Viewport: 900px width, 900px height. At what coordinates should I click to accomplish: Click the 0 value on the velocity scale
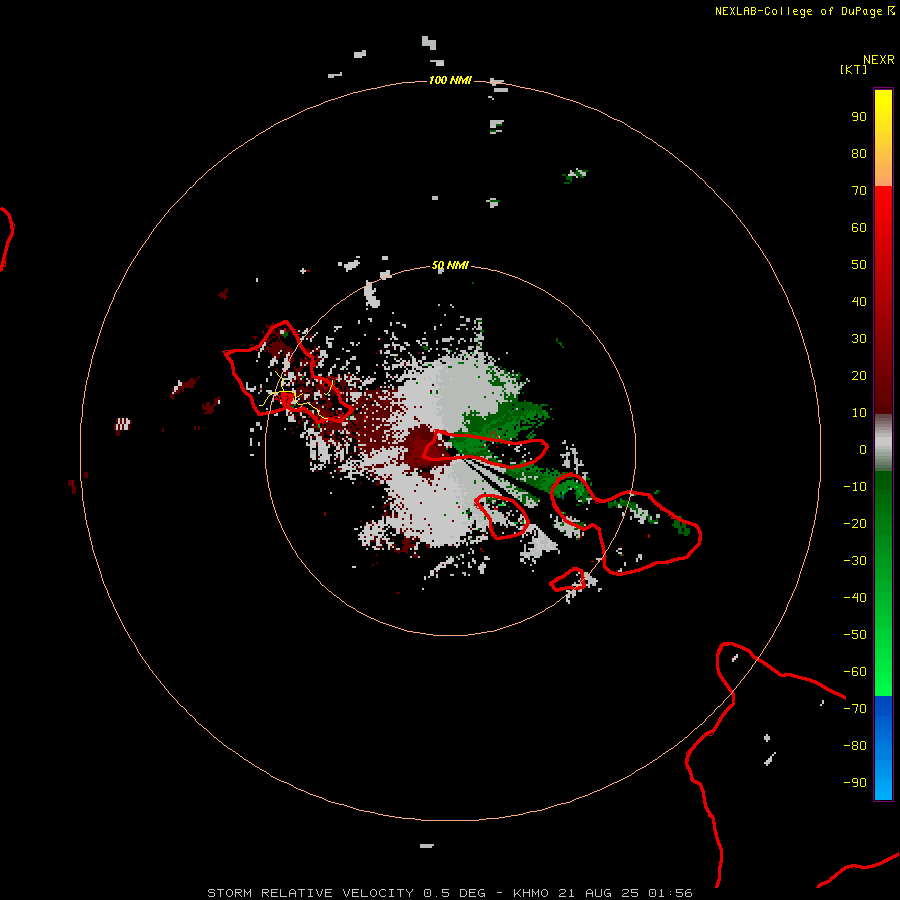pos(863,450)
